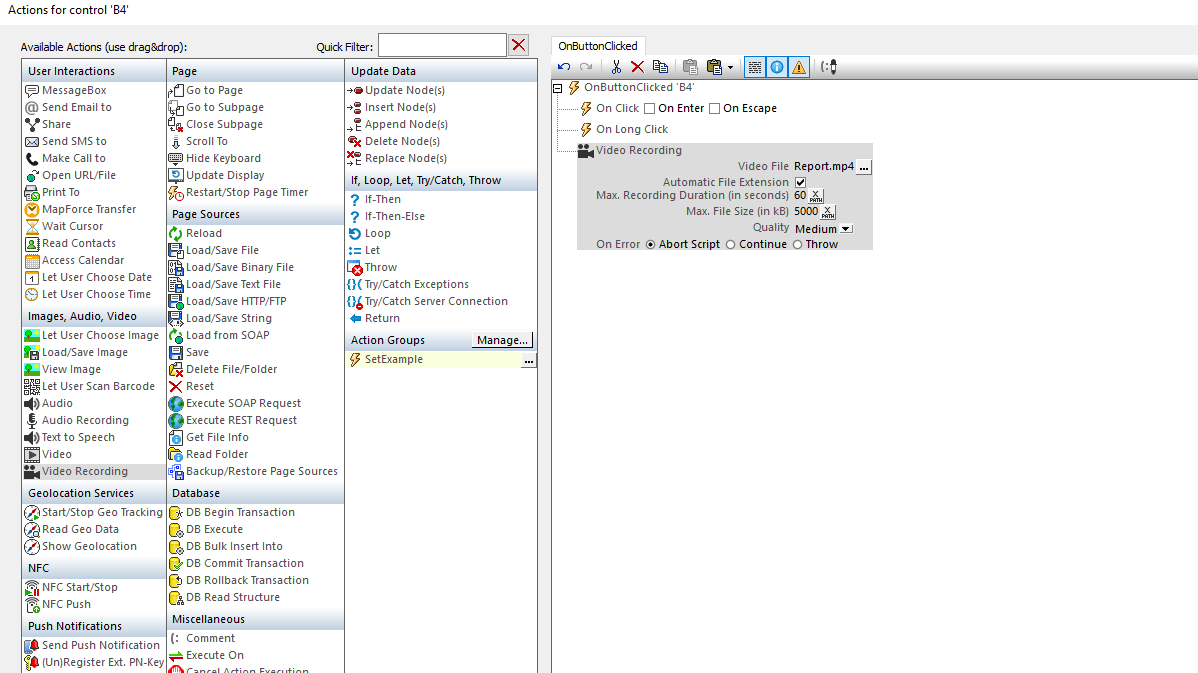Collapse the OnButtonClicked 'B4' tree node
Screen dimensions: 1198x673
pyautogui.click(x=558, y=87)
